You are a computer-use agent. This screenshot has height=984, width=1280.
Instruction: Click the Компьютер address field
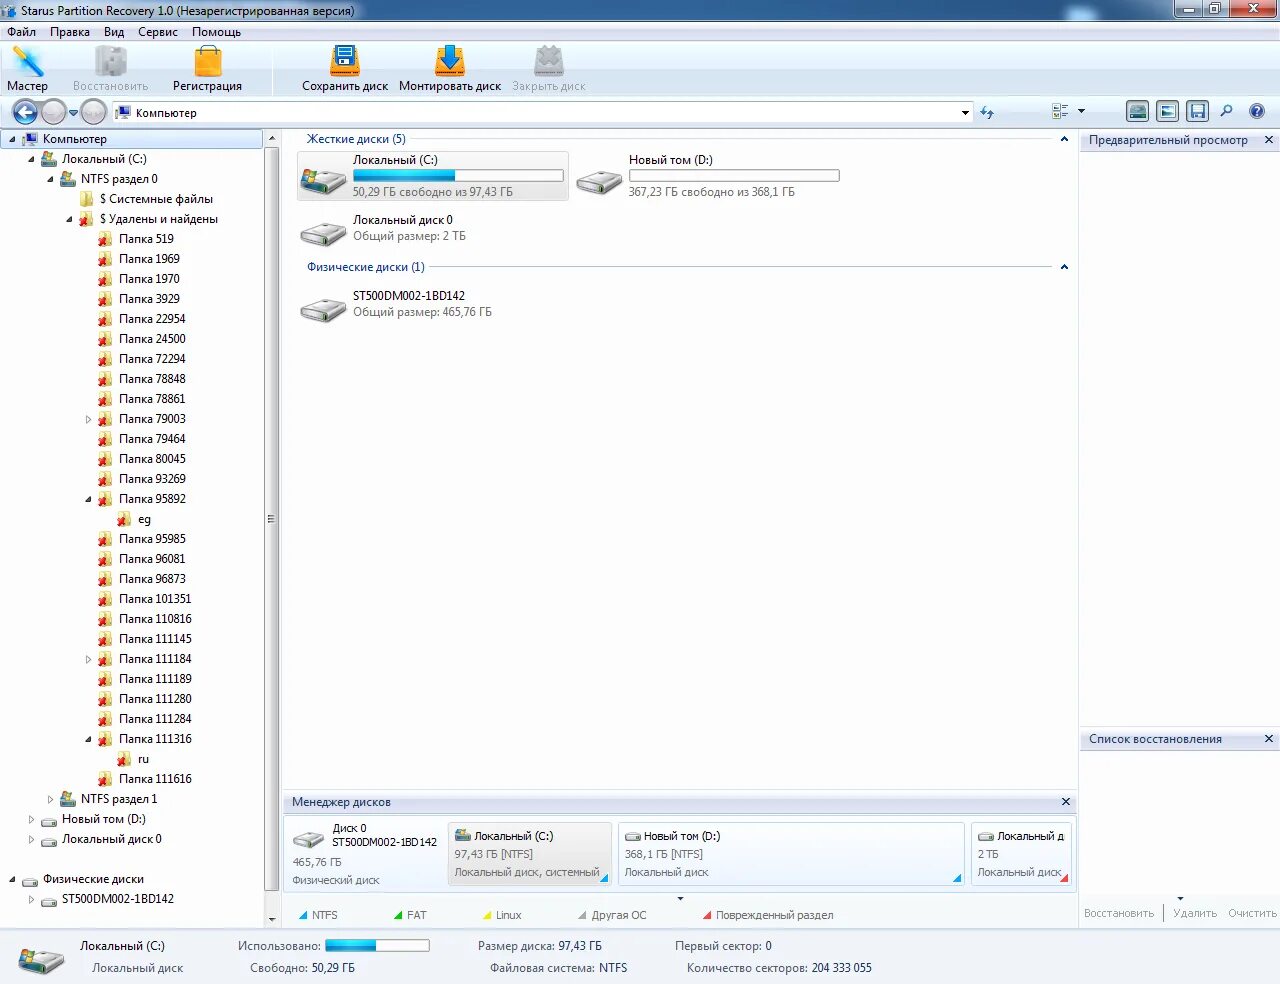point(540,113)
